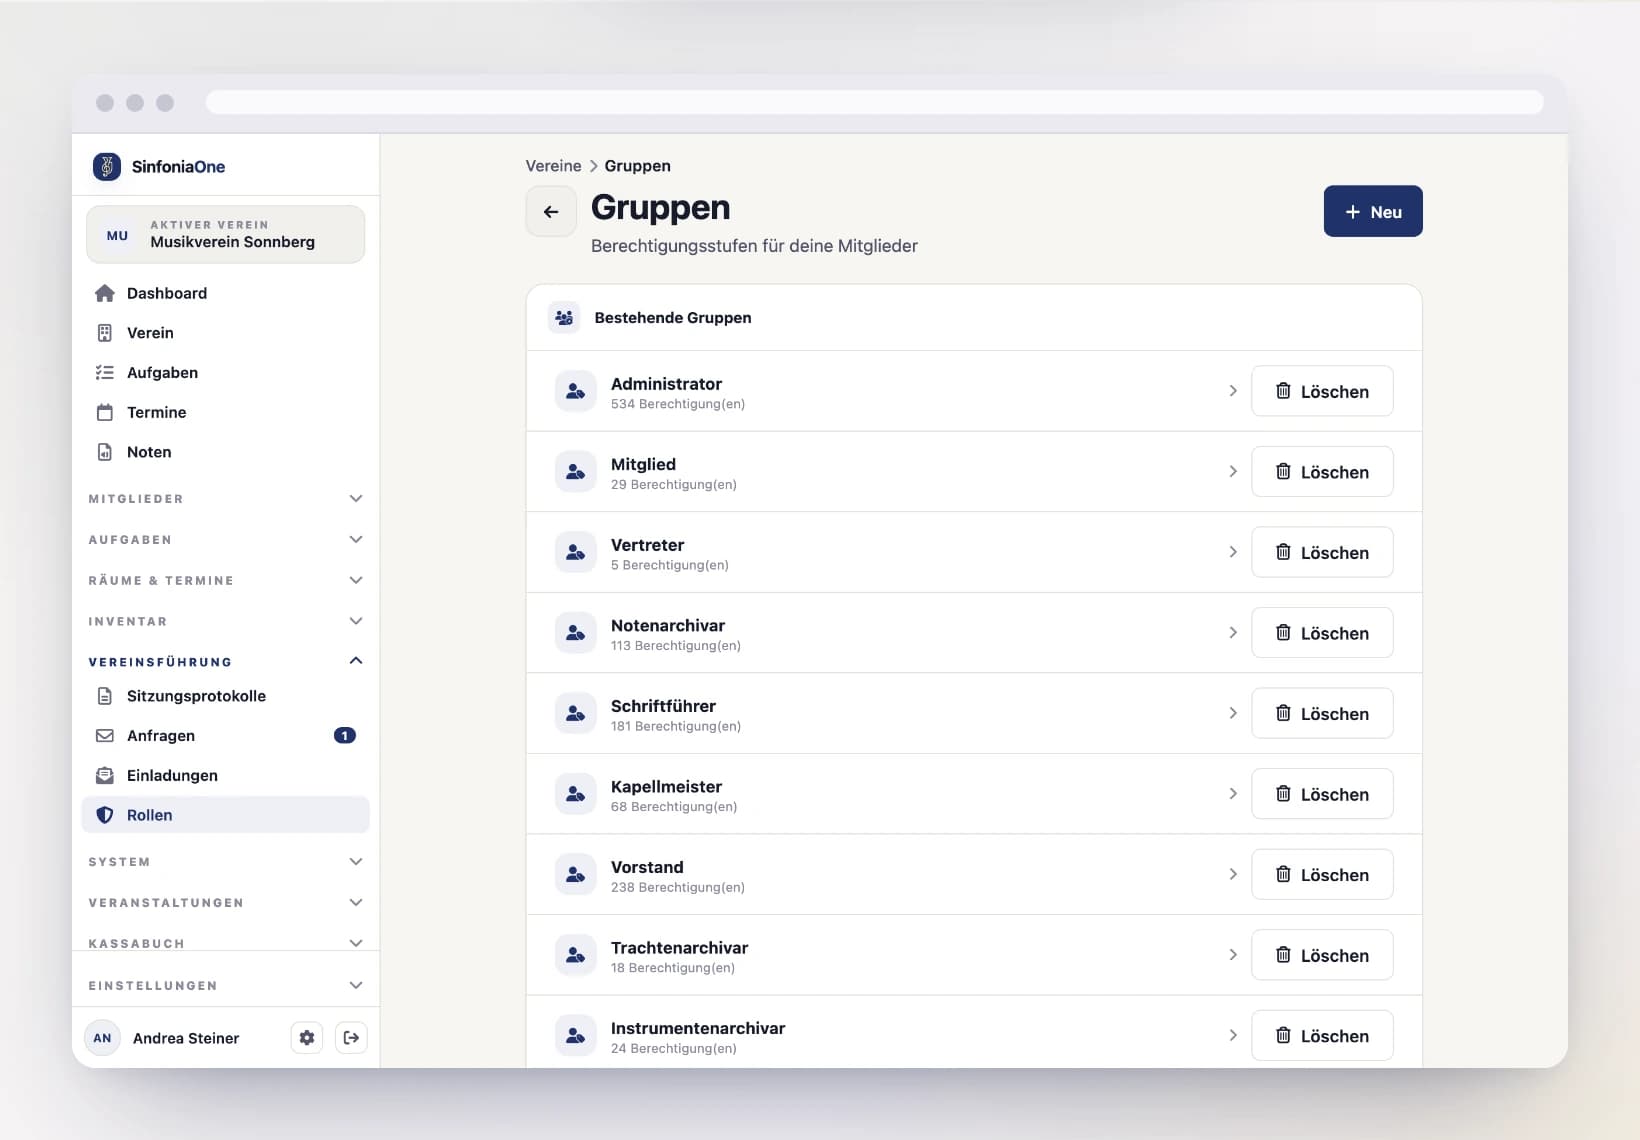
Task: Open the Einladungen menu item
Action: coord(226,776)
